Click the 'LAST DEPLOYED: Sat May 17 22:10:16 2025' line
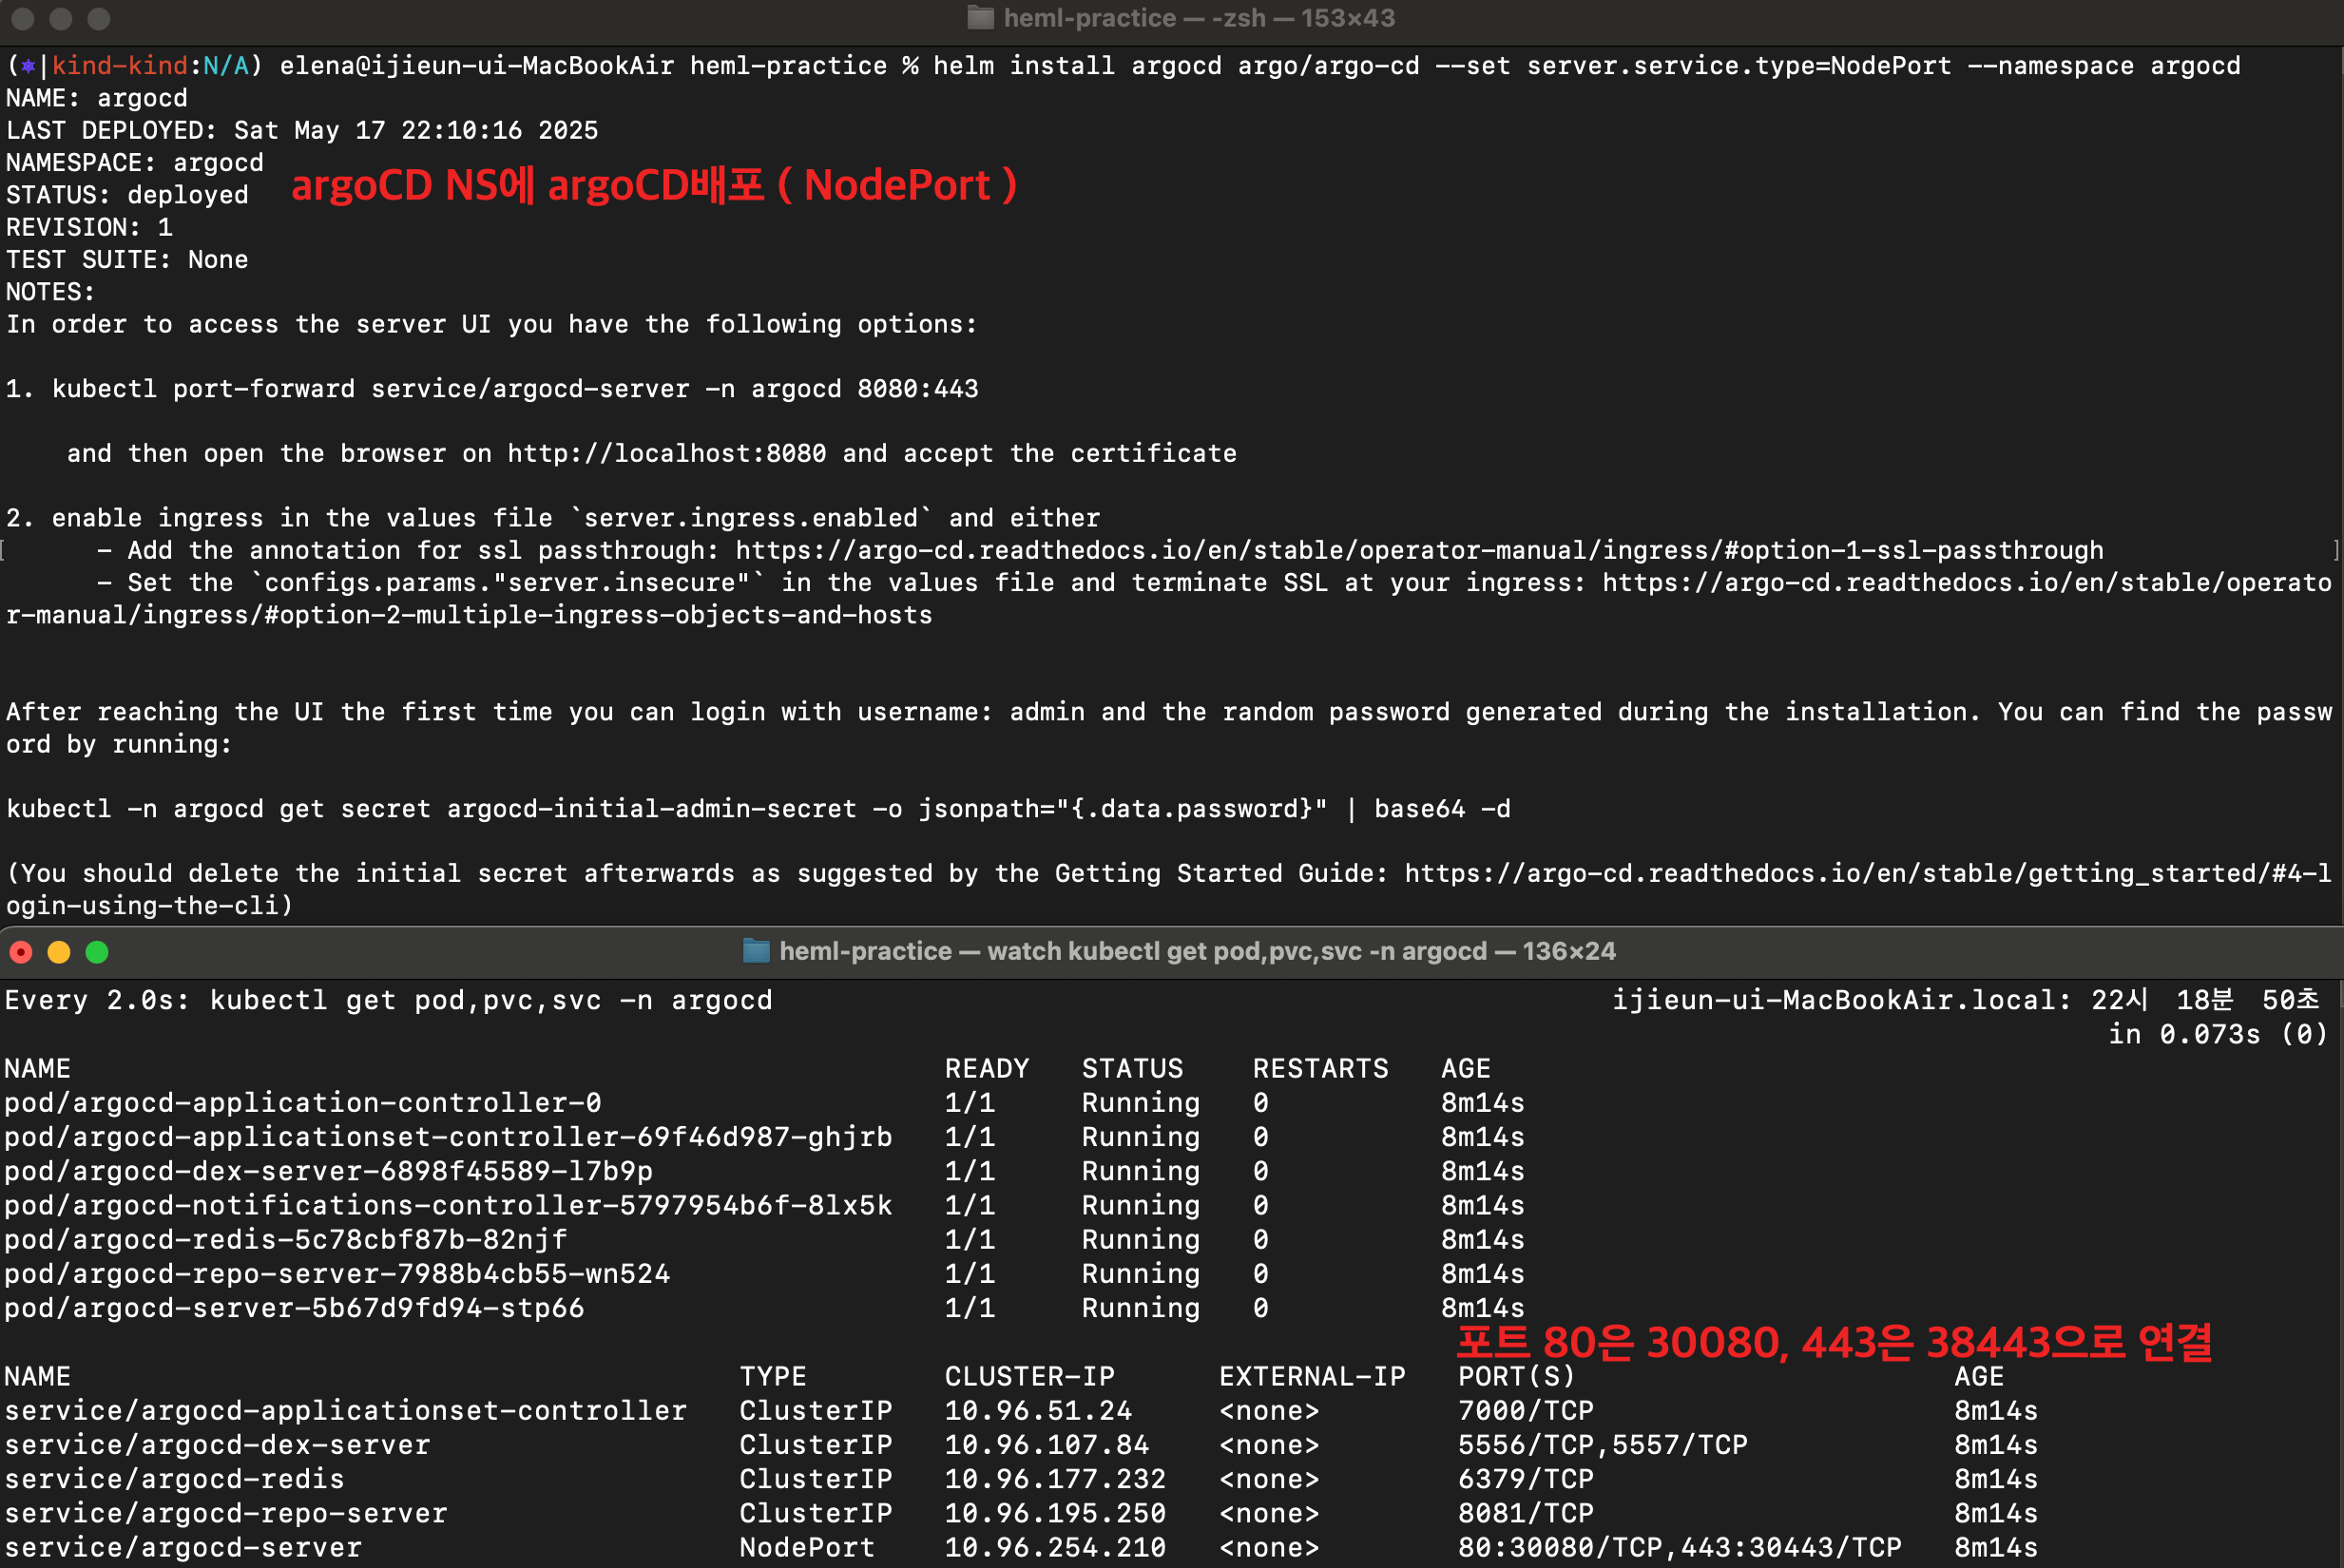The height and width of the screenshot is (1568, 2344). (302, 130)
